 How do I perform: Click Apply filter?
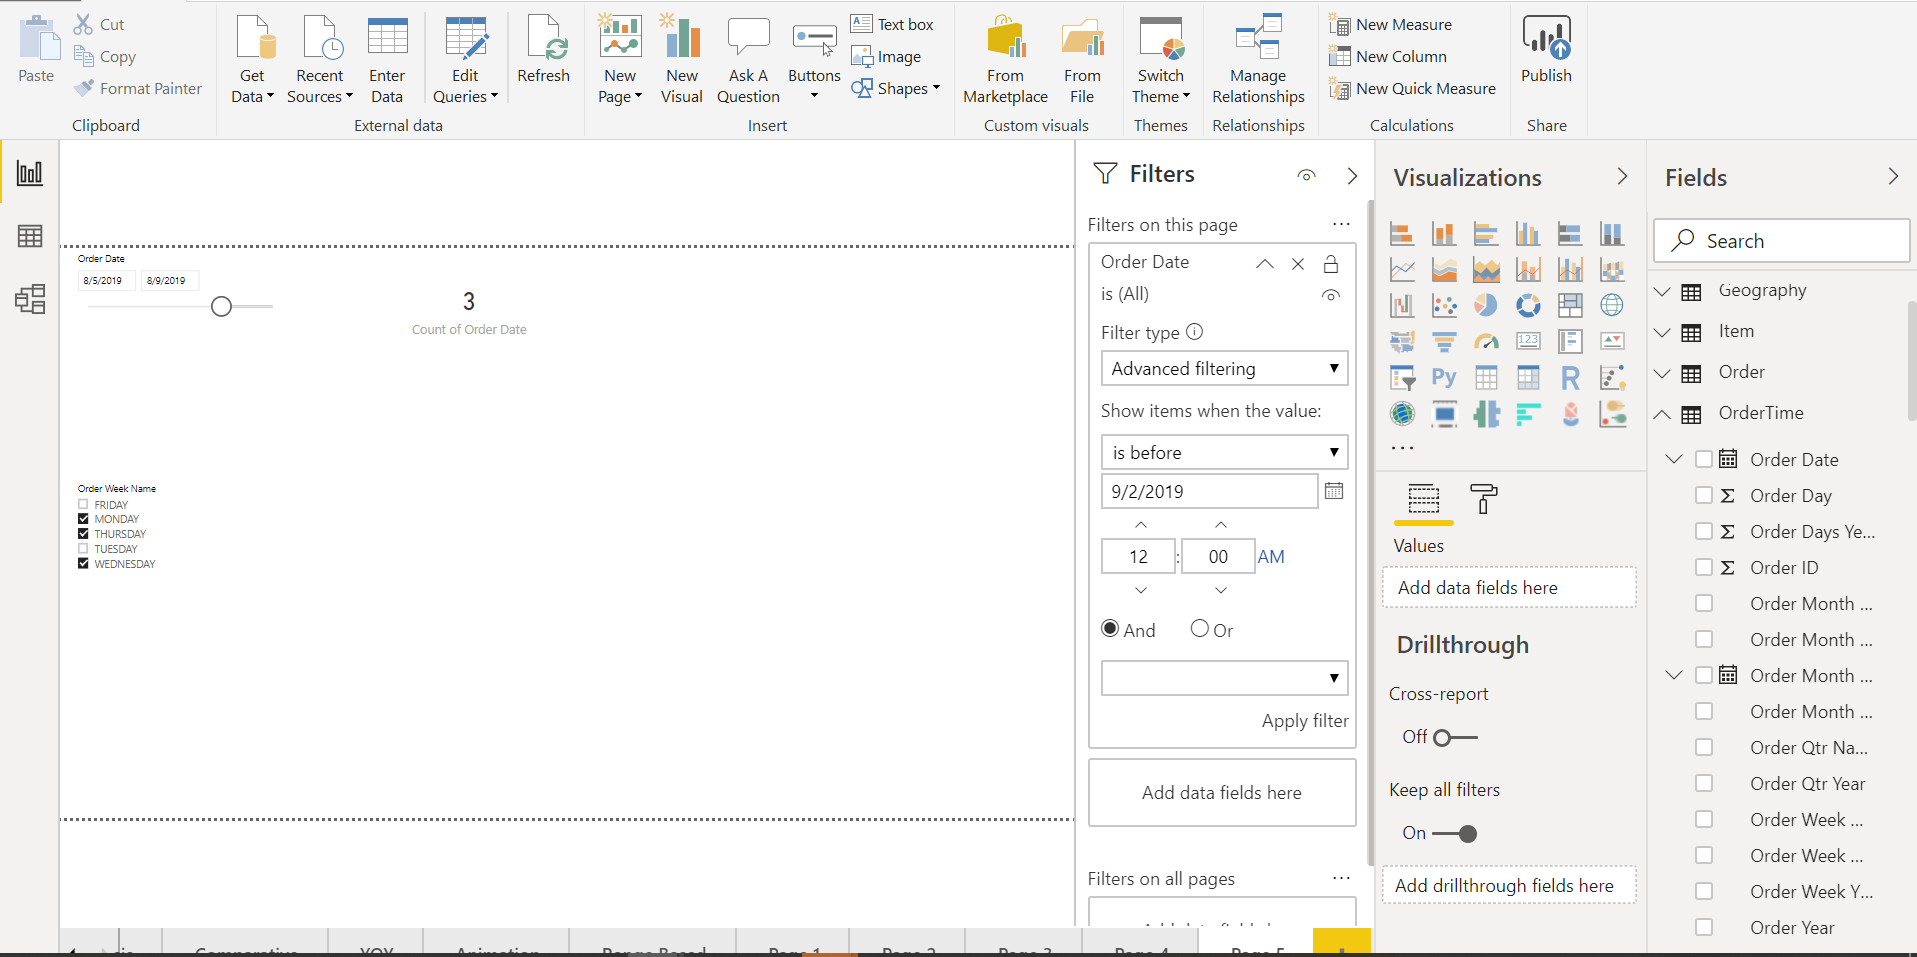point(1305,721)
